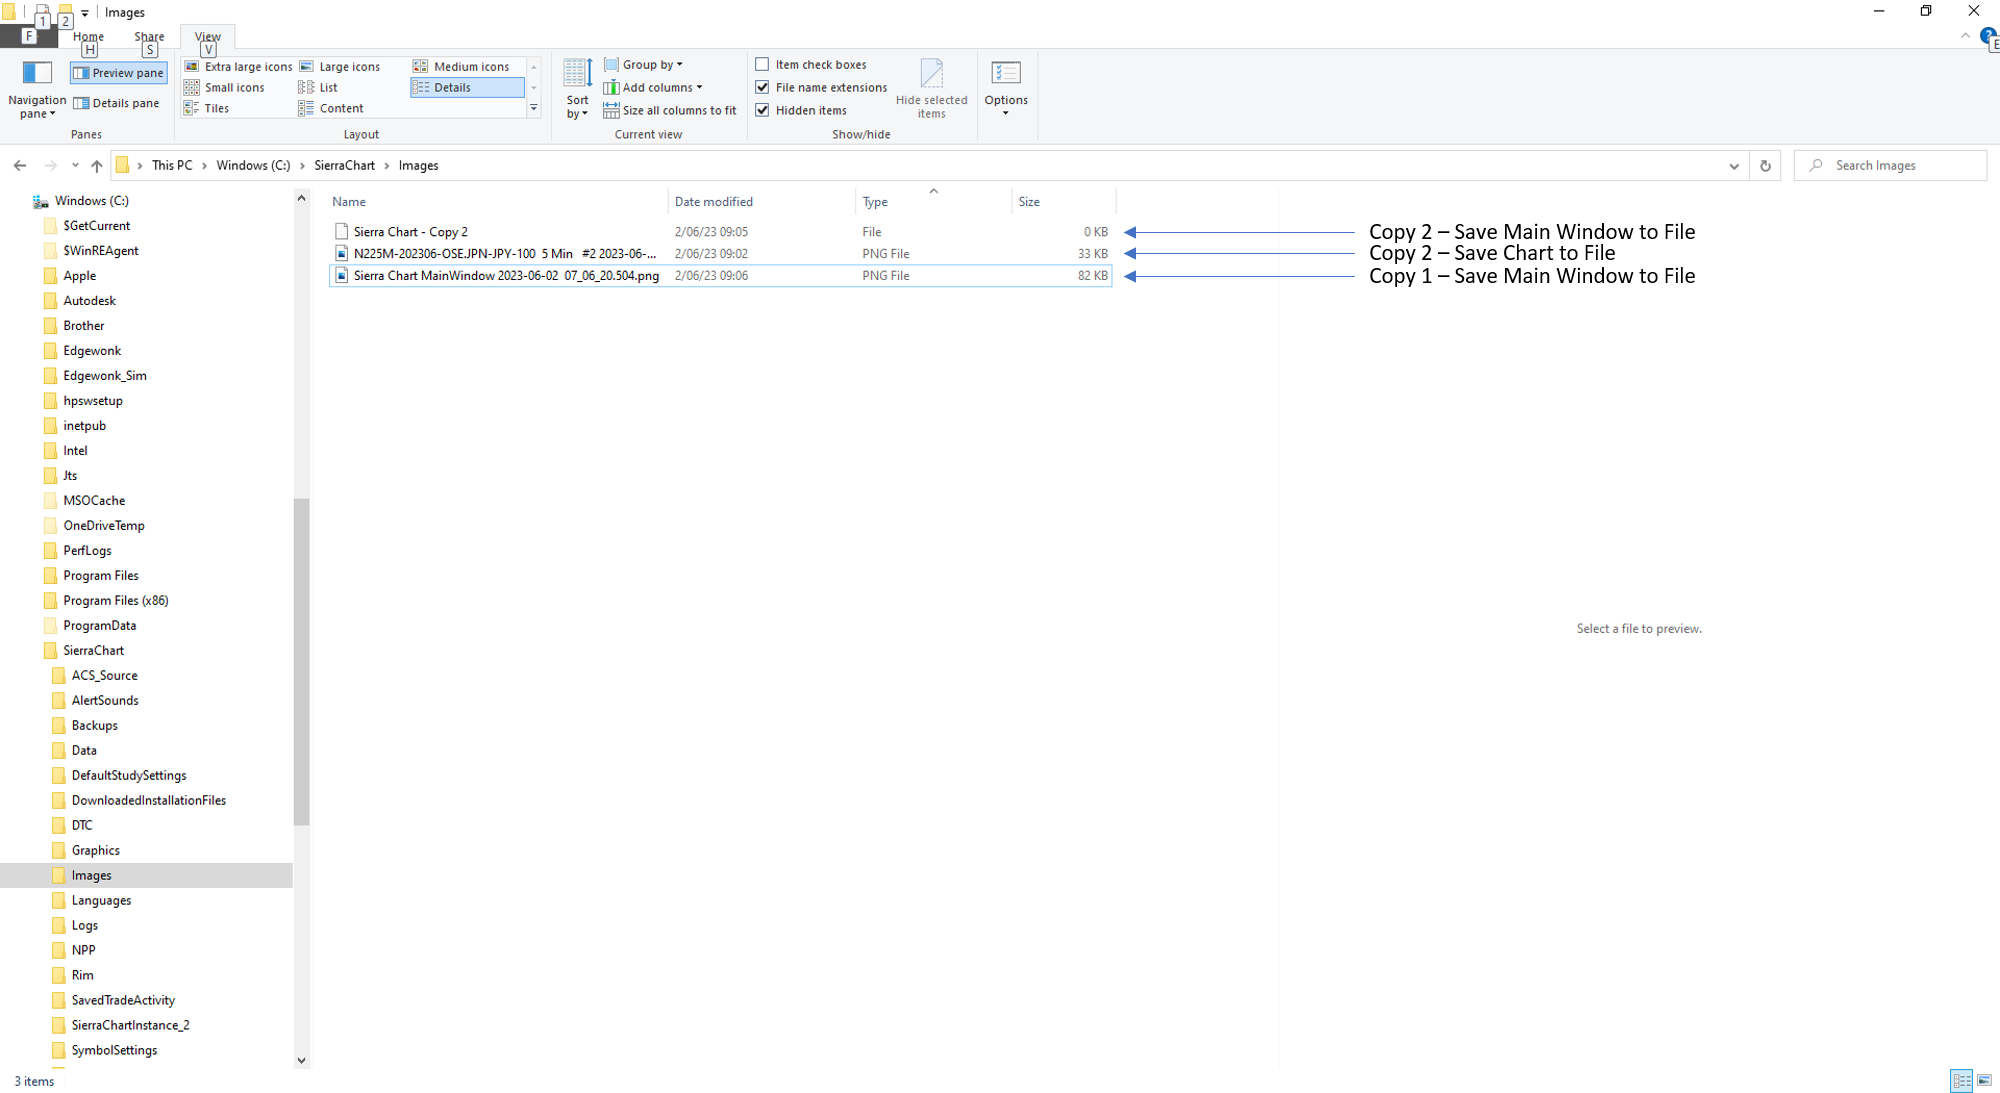
Task: Switch to Tiles layout view
Action: [x=208, y=108]
